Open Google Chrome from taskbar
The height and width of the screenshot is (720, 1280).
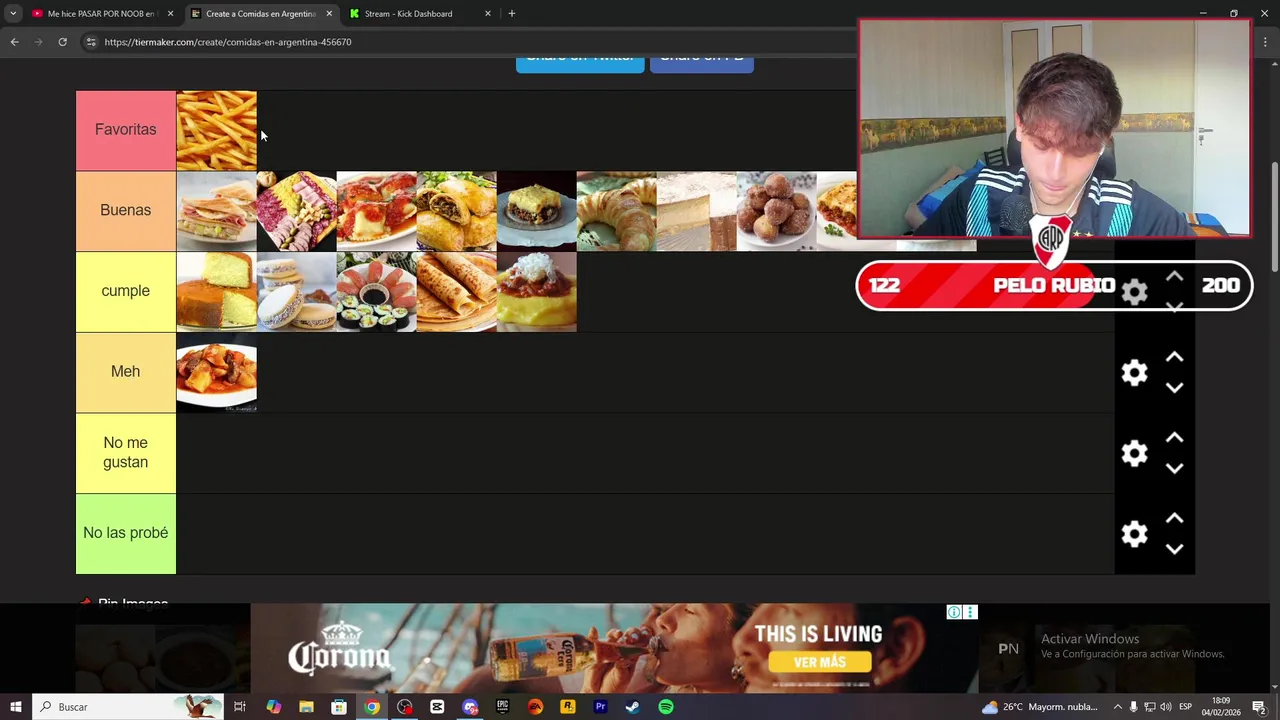372,707
